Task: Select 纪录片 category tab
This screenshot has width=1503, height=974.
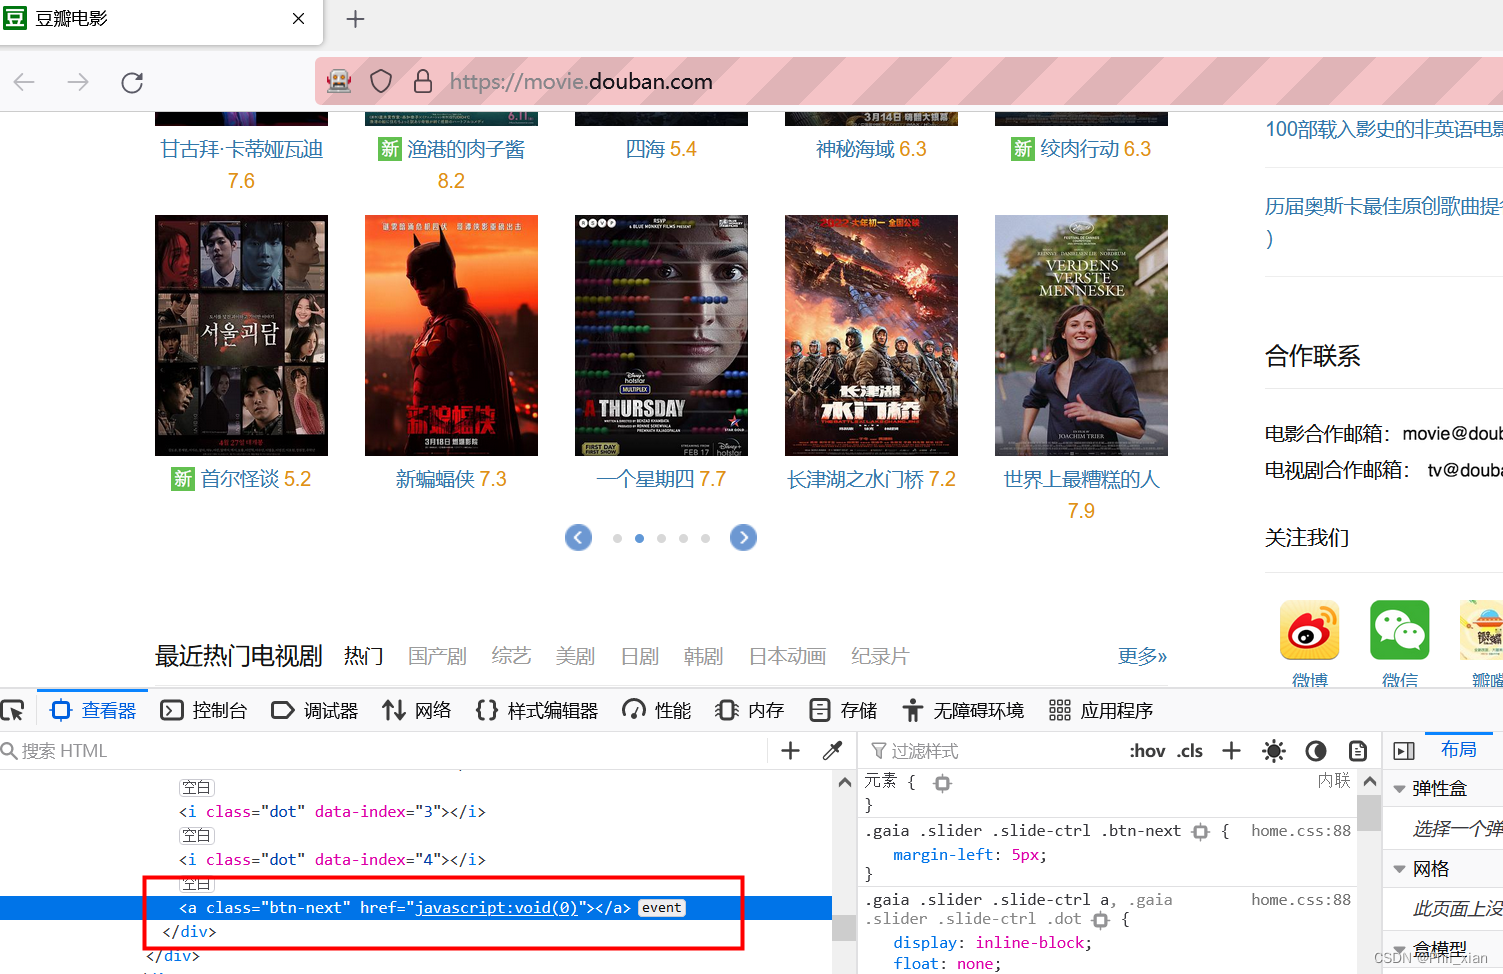Action: tap(880, 656)
